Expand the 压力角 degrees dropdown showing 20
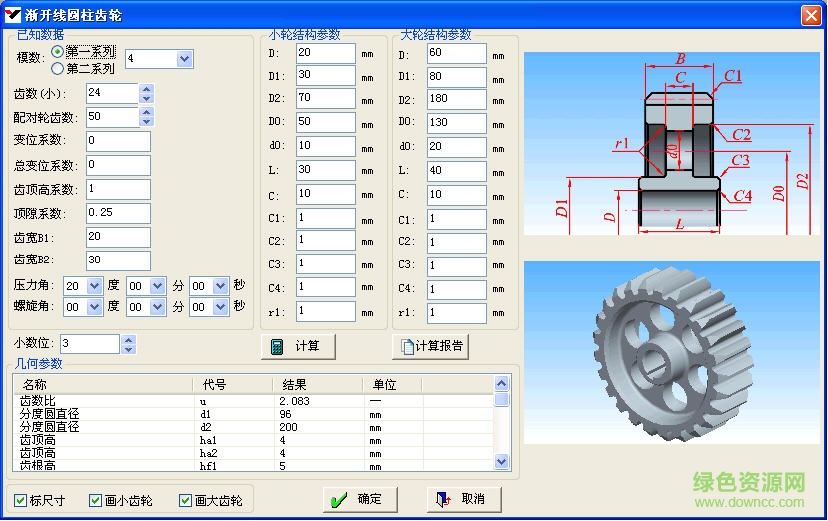The width and height of the screenshot is (828, 521). click(x=95, y=285)
